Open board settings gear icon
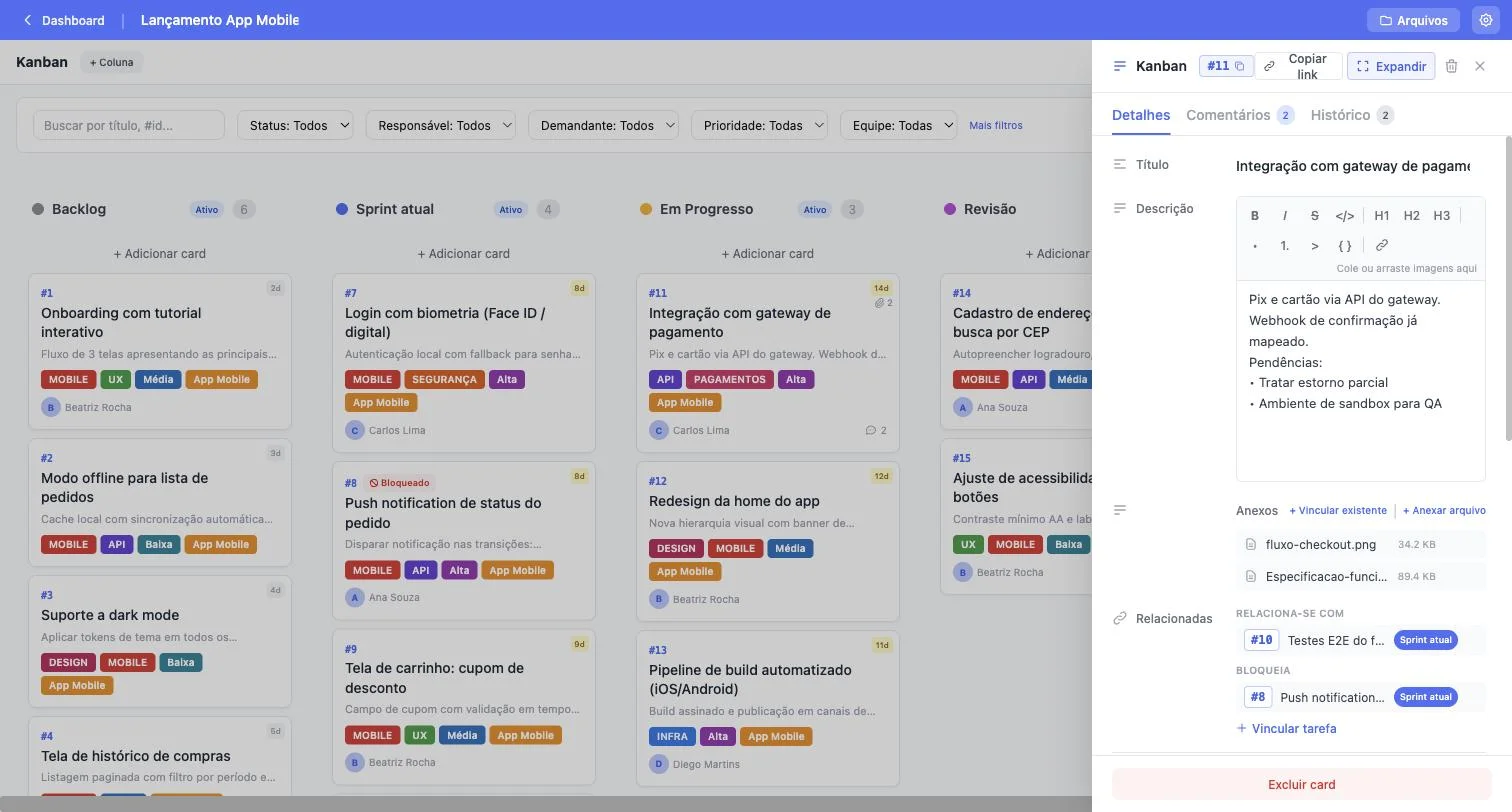 click(1486, 20)
